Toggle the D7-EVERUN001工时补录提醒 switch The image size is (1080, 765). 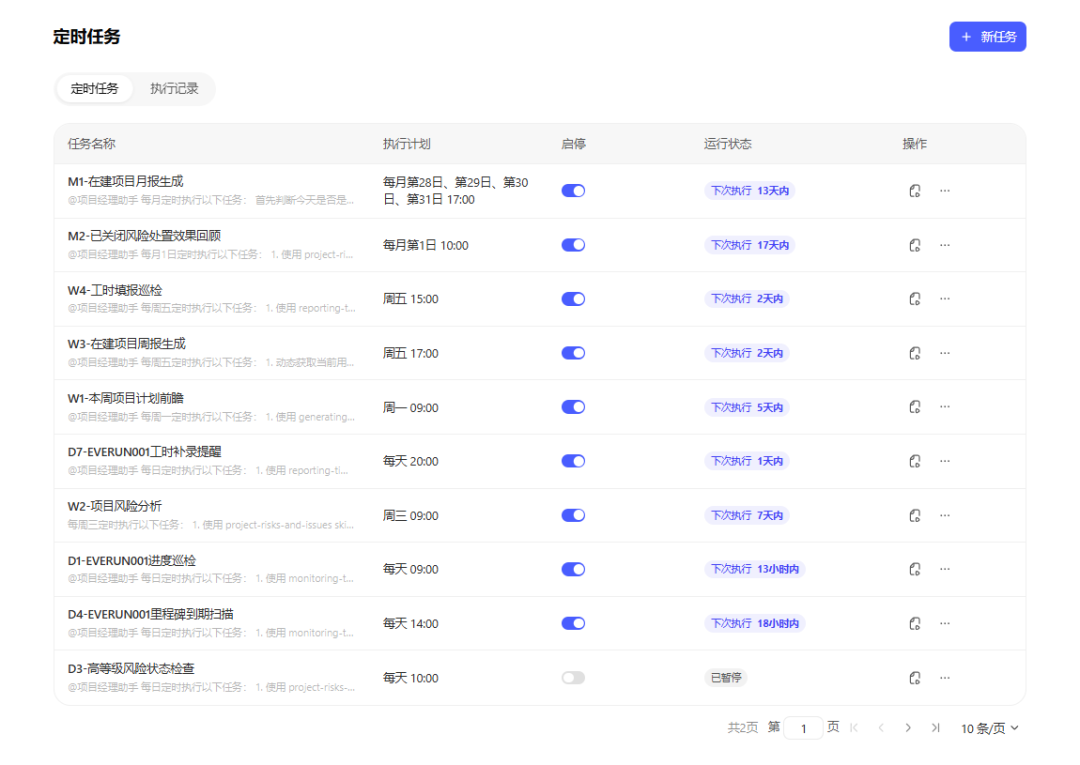(573, 461)
